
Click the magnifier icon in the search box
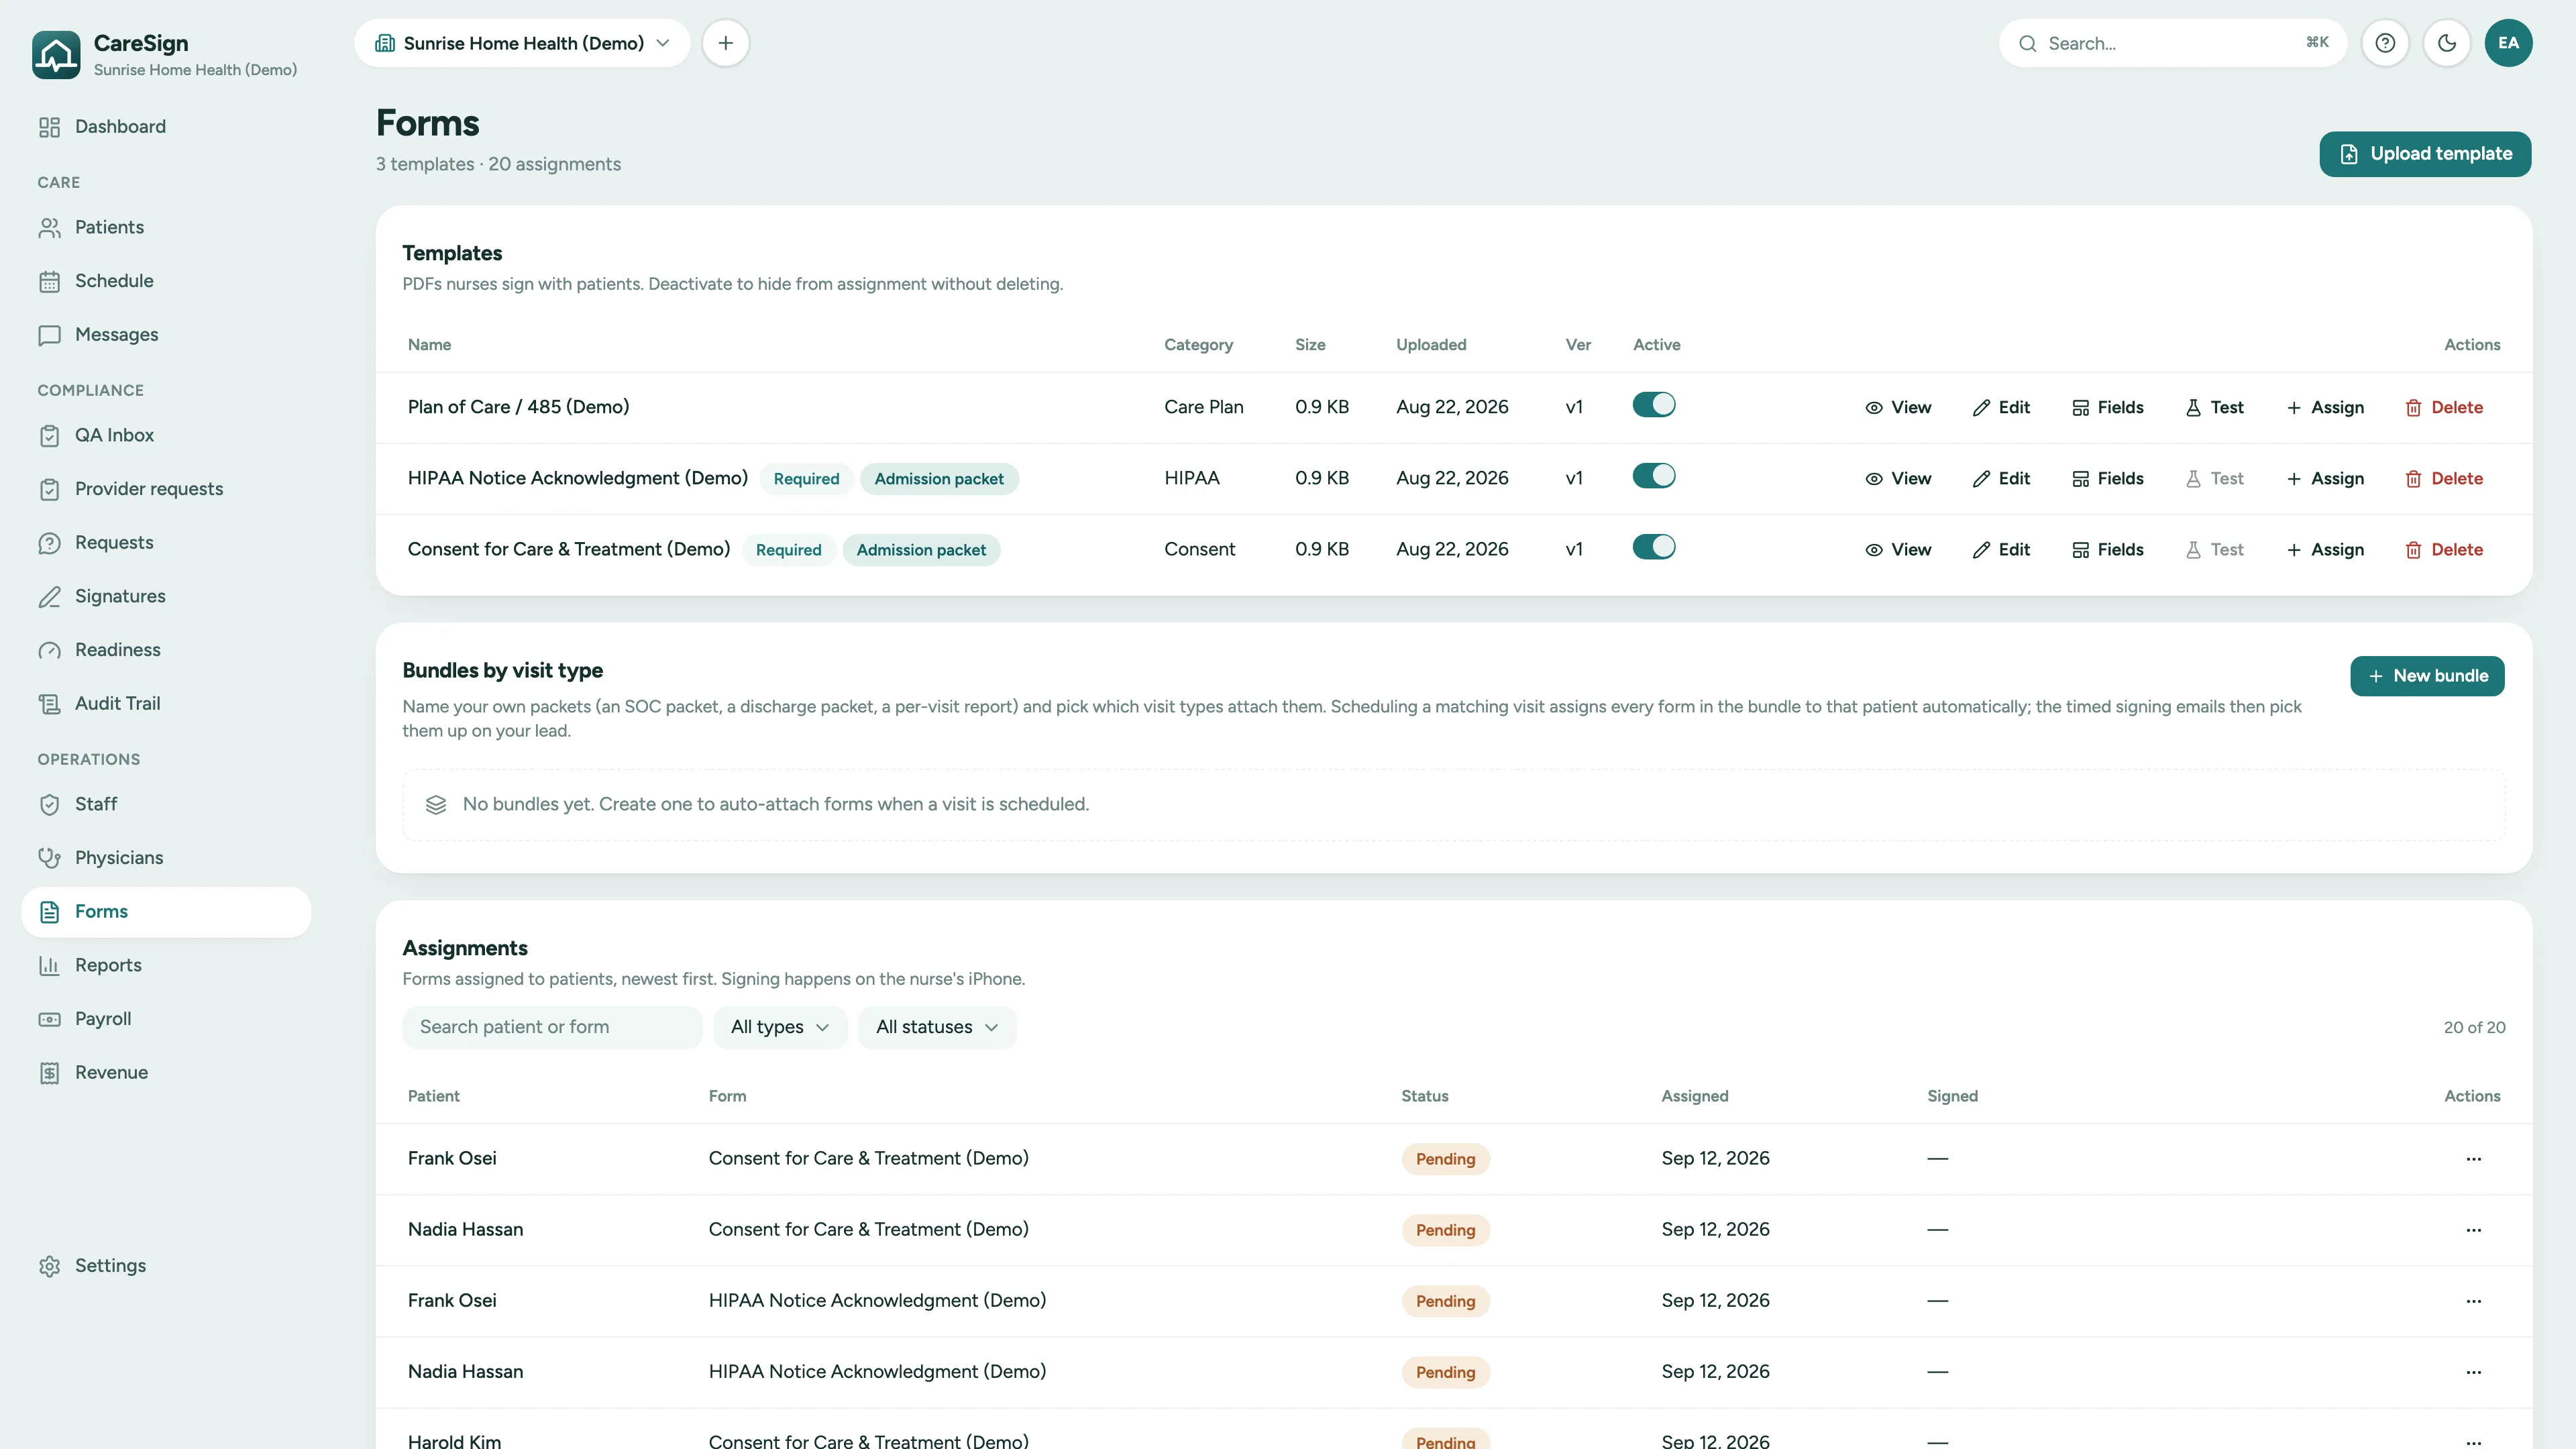tap(2027, 43)
